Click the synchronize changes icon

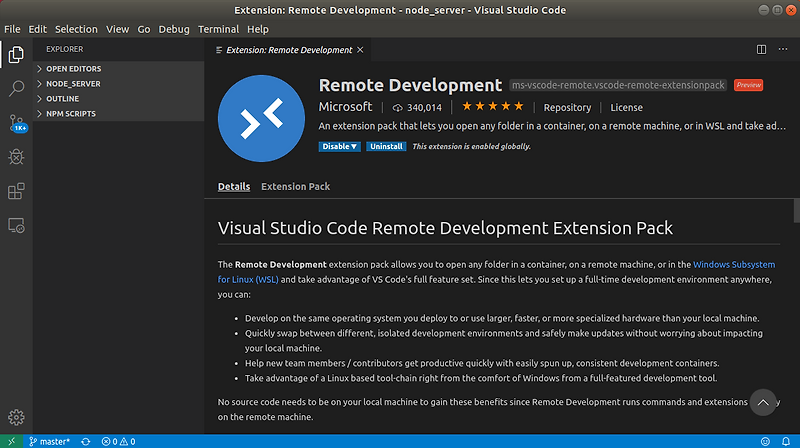(x=86, y=442)
